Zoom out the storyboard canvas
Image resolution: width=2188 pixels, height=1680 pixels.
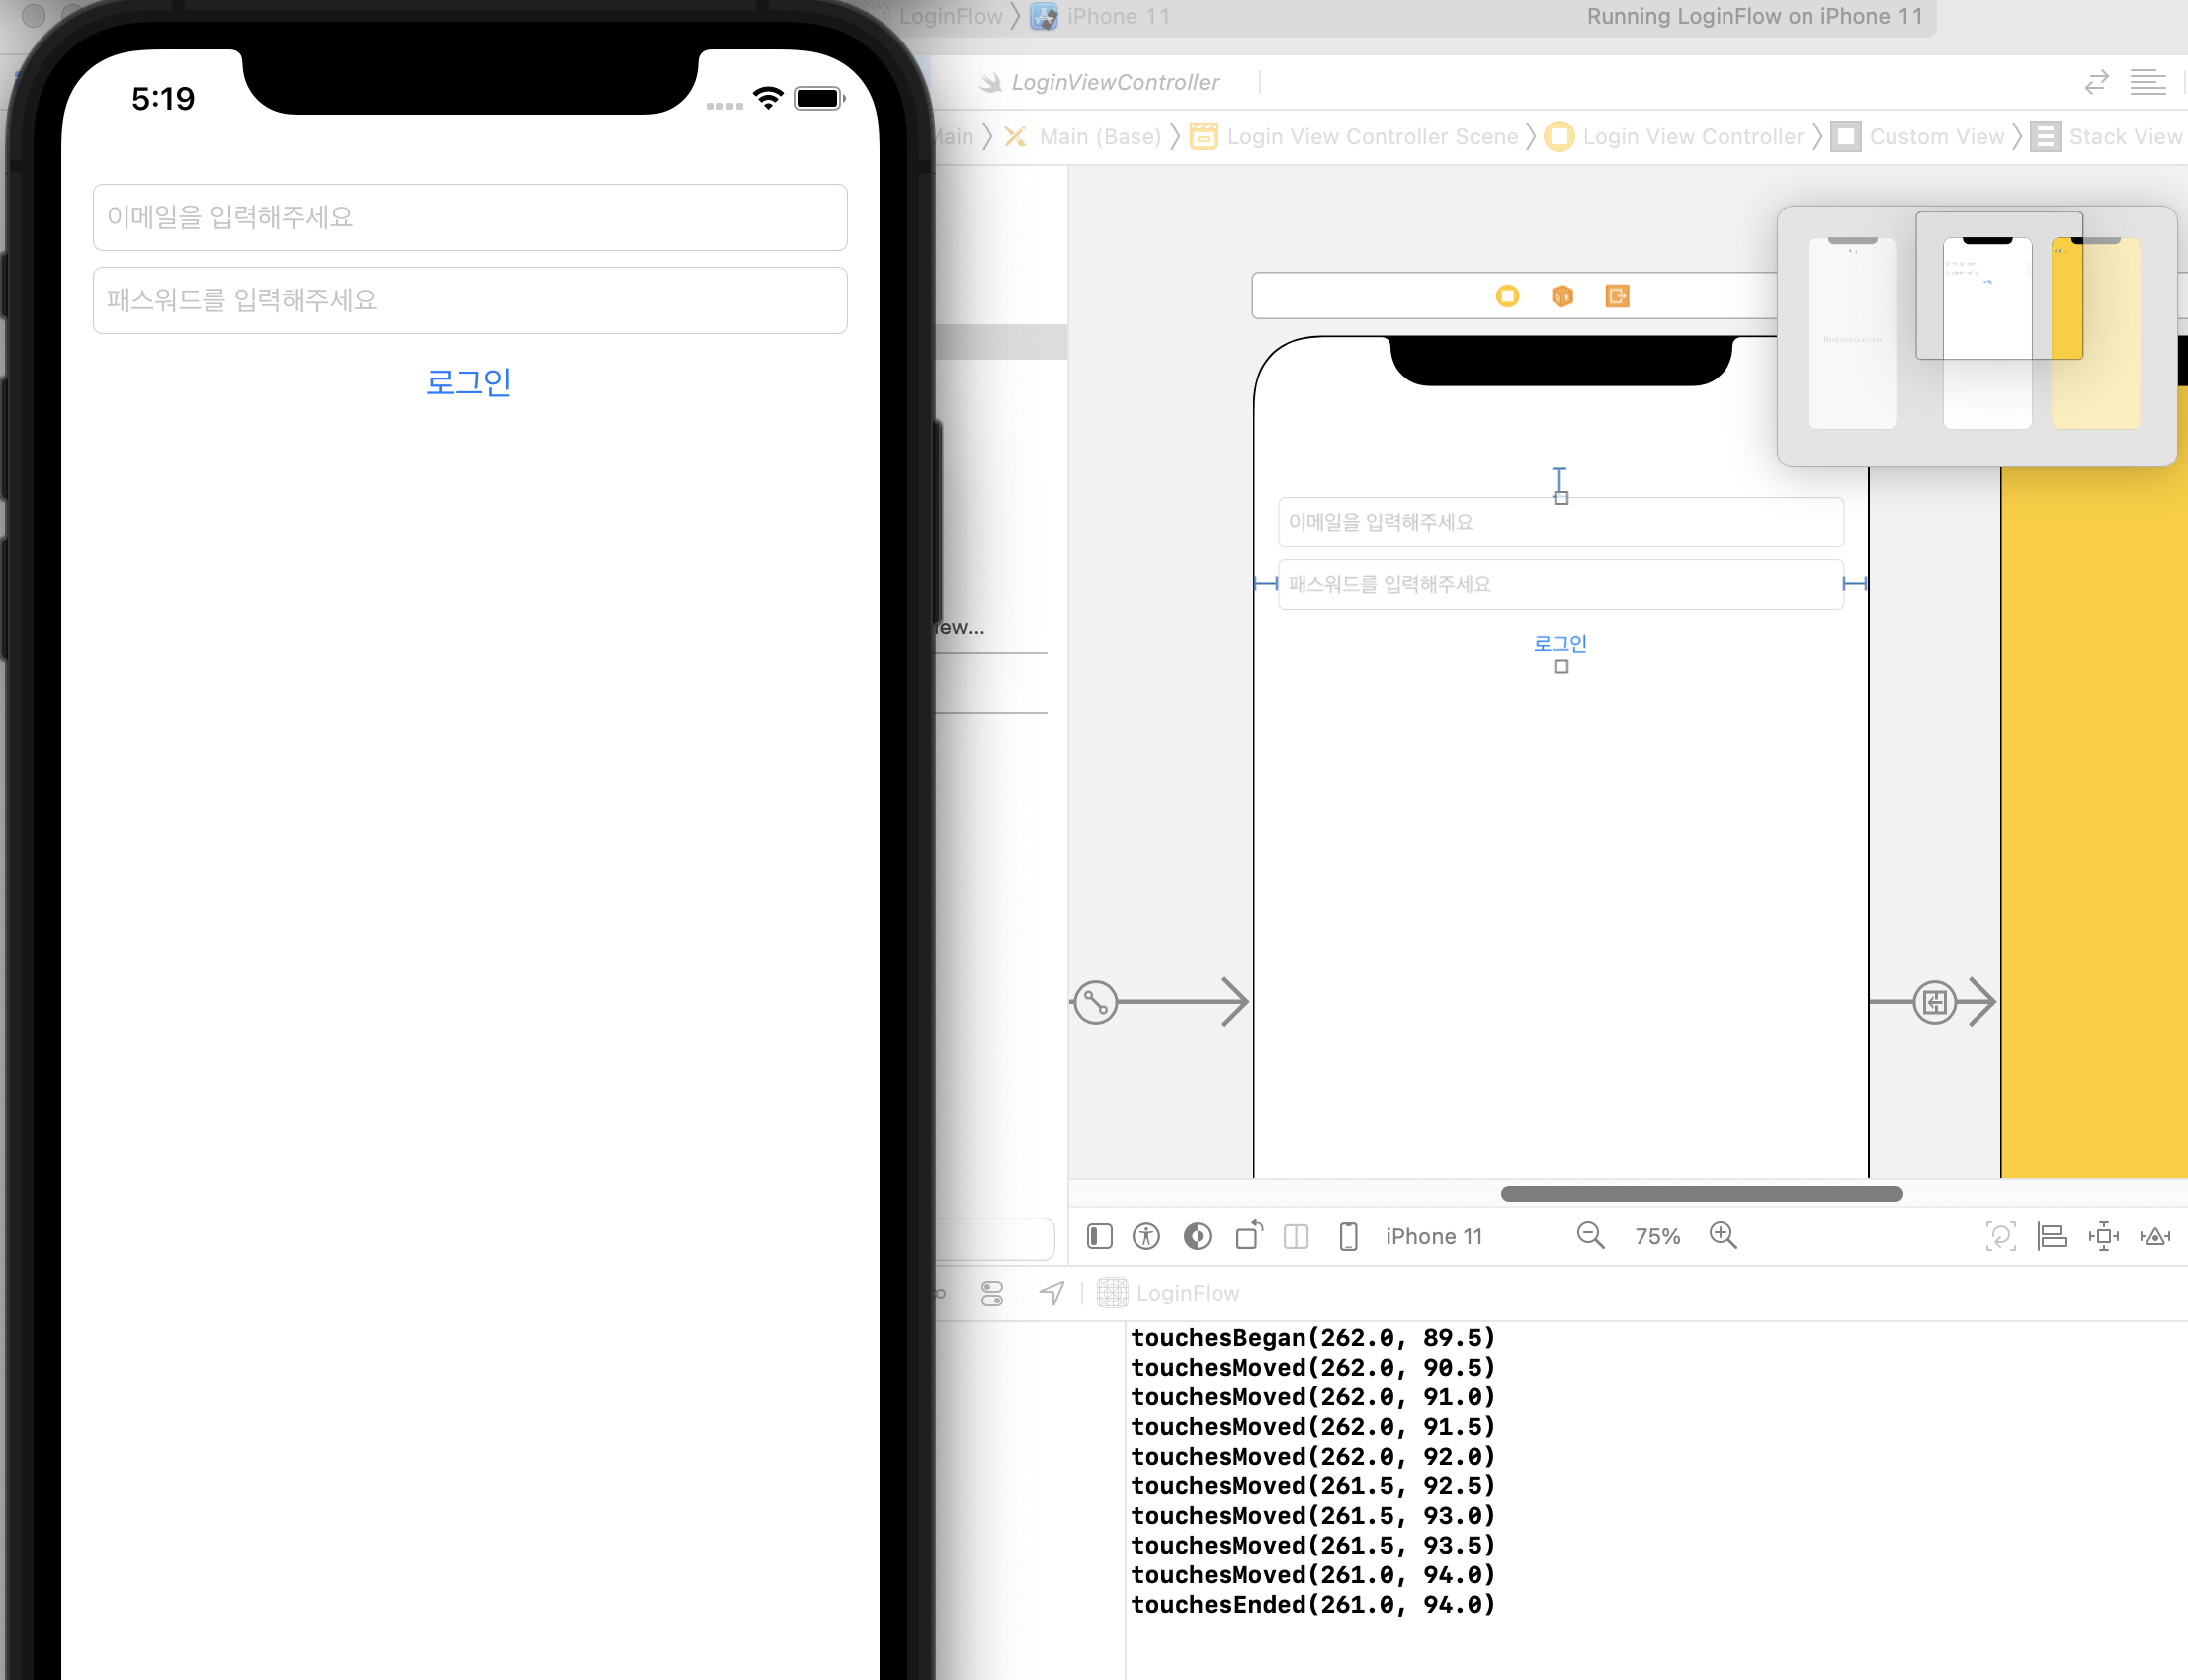[x=1590, y=1237]
